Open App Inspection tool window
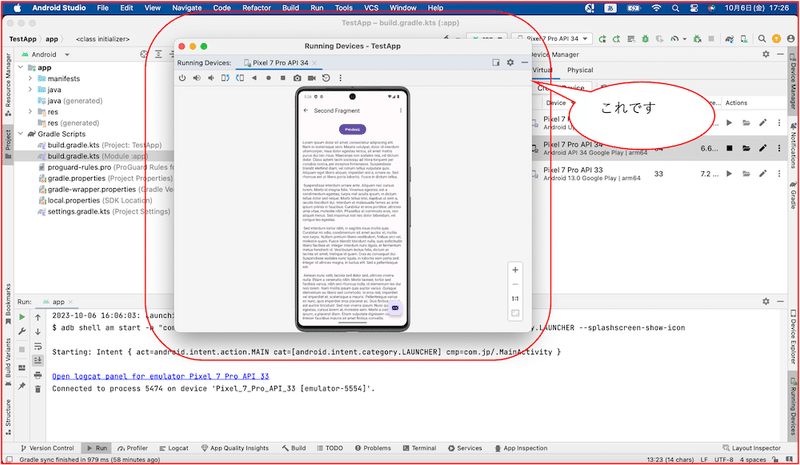Viewport: 800px width, 465px height. [521, 448]
